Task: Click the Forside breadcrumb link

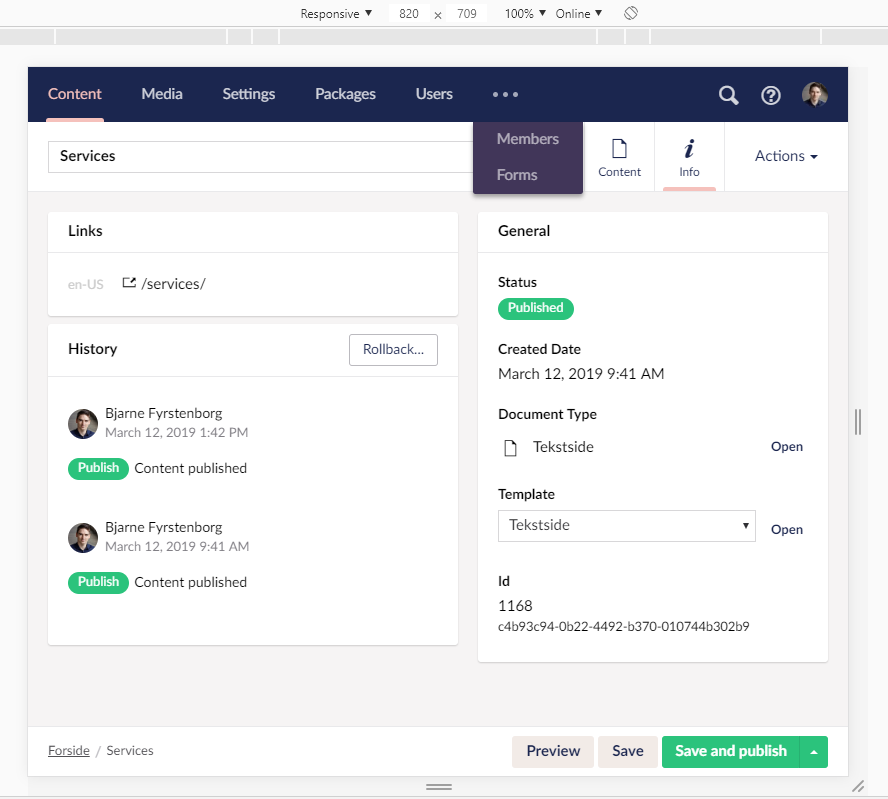Action: click(x=69, y=751)
